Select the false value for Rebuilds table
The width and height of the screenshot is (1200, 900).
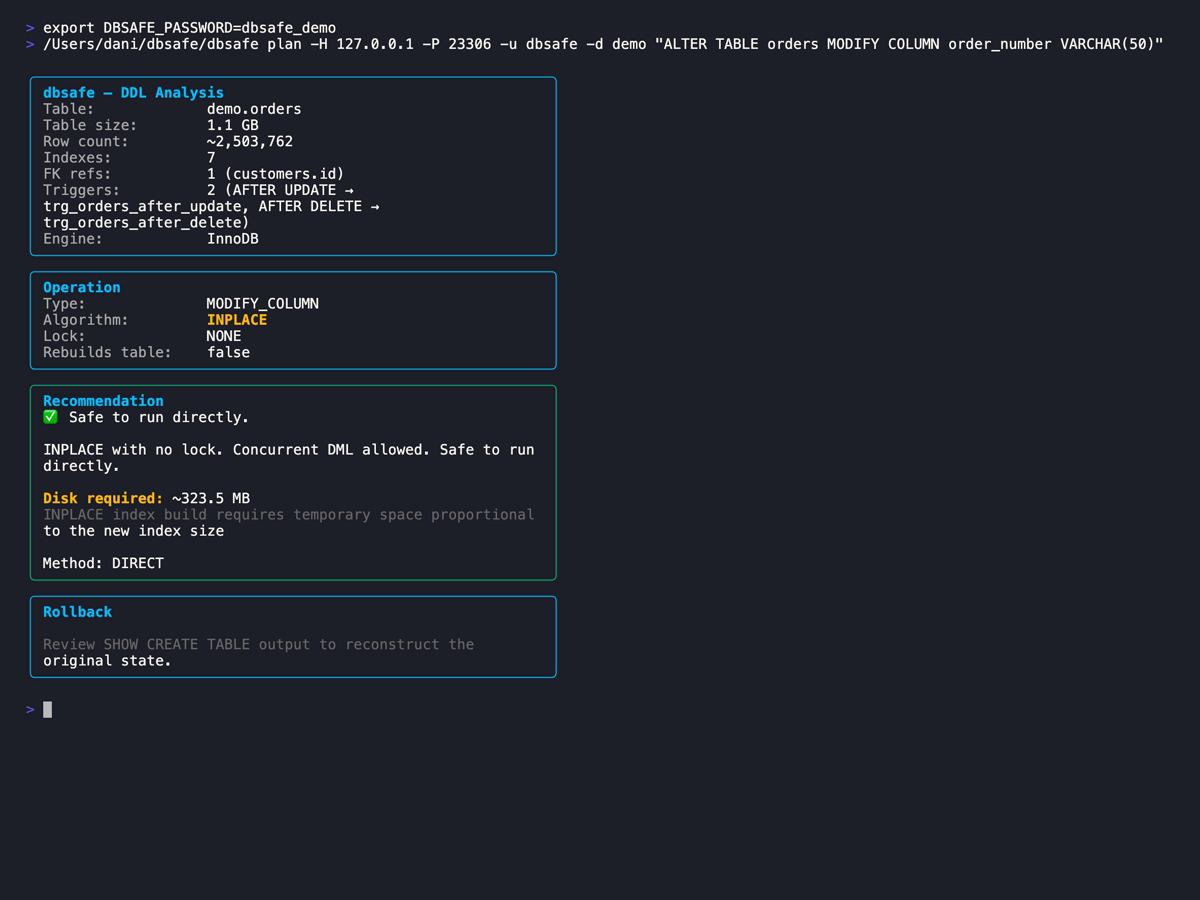(228, 352)
